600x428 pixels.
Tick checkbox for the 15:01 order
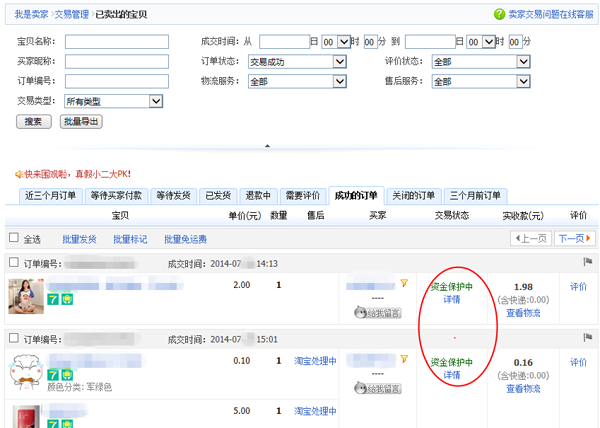pos(14,338)
